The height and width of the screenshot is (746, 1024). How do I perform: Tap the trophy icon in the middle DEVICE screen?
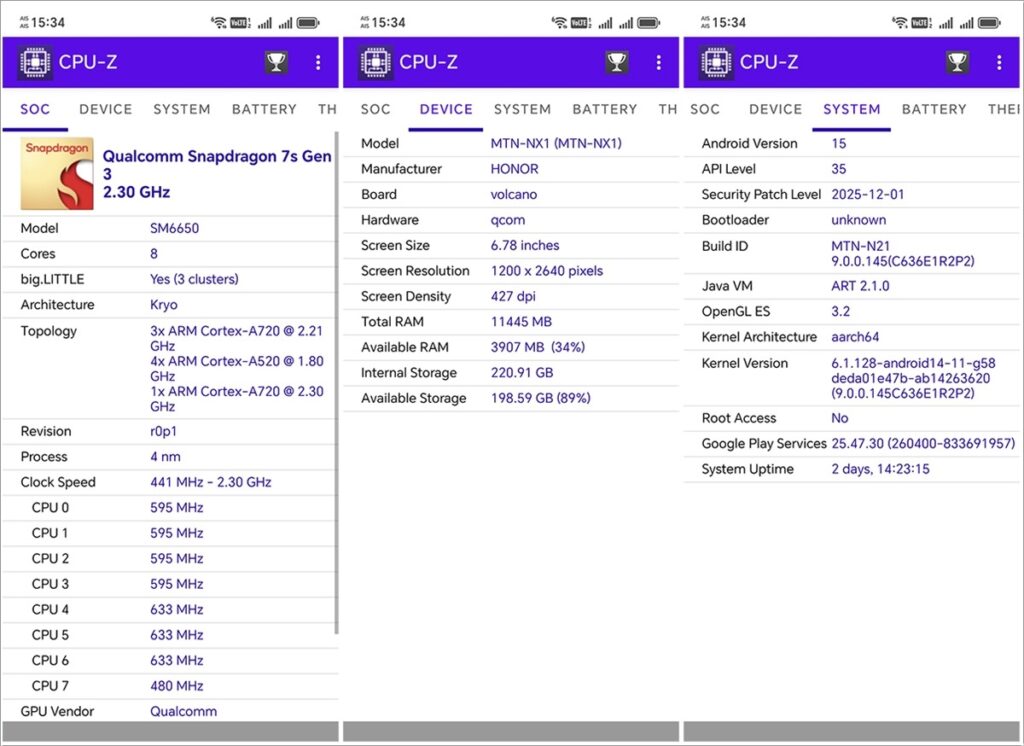point(617,62)
